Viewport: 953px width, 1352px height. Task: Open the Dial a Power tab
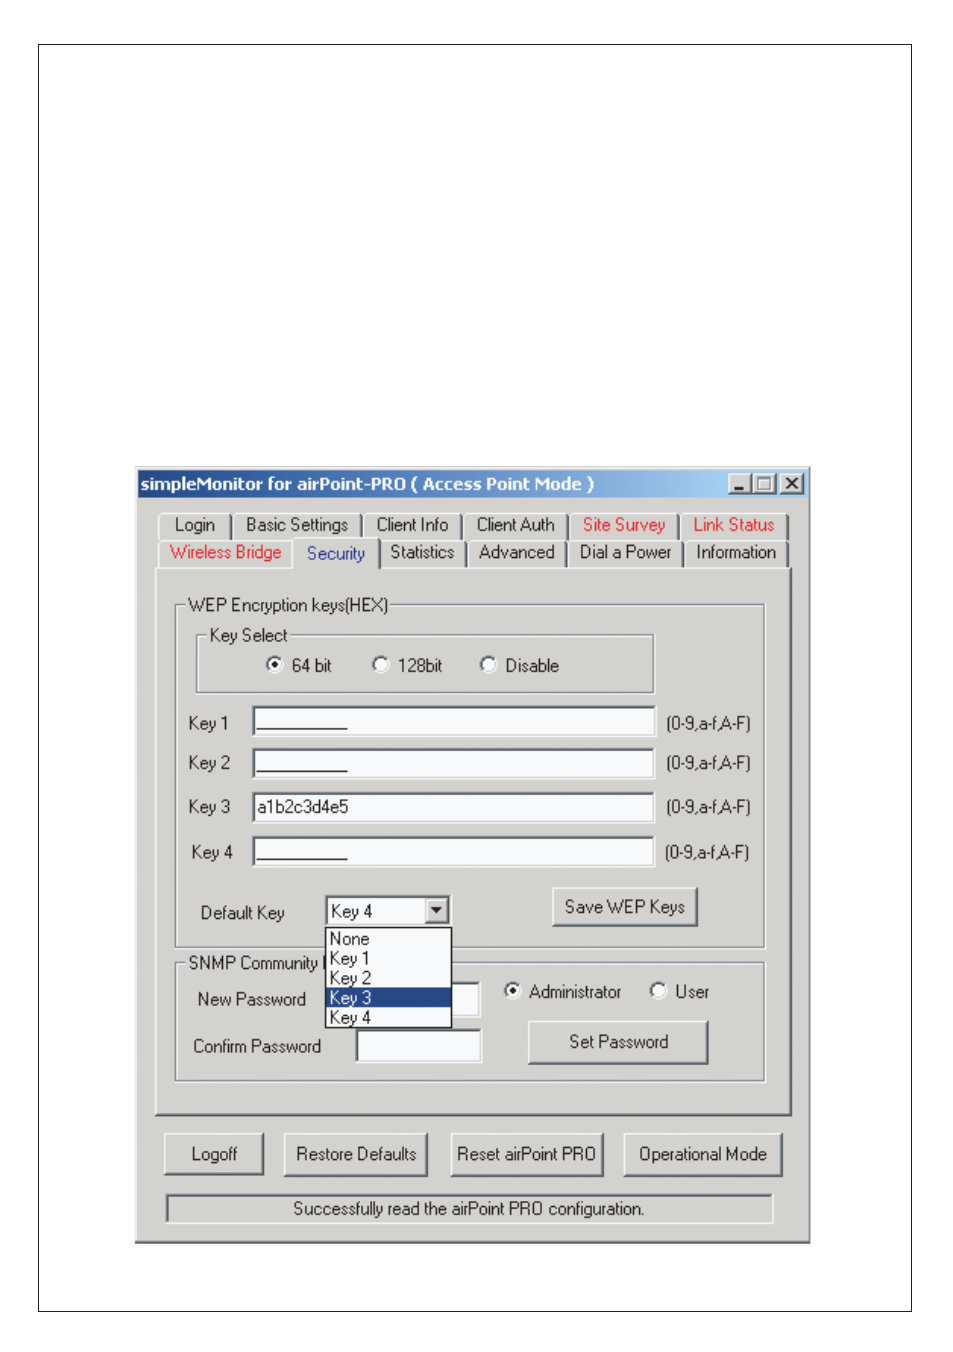point(625,552)
